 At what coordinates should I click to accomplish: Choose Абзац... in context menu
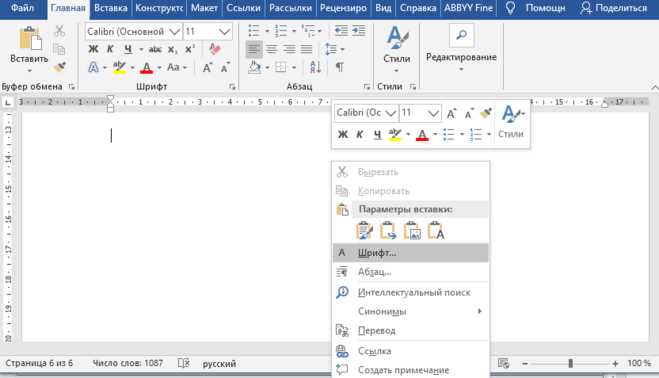(411, 272)
